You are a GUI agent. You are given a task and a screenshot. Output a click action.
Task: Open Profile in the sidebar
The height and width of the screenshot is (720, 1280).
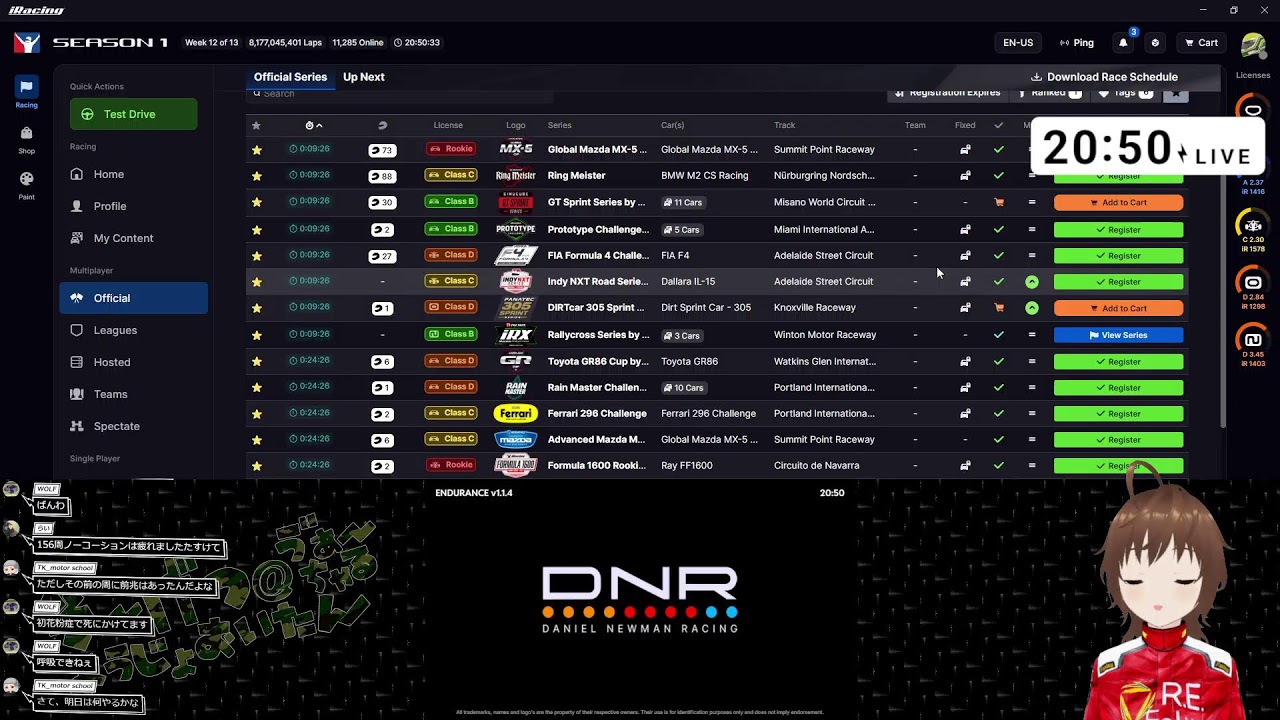pos(110,206)
